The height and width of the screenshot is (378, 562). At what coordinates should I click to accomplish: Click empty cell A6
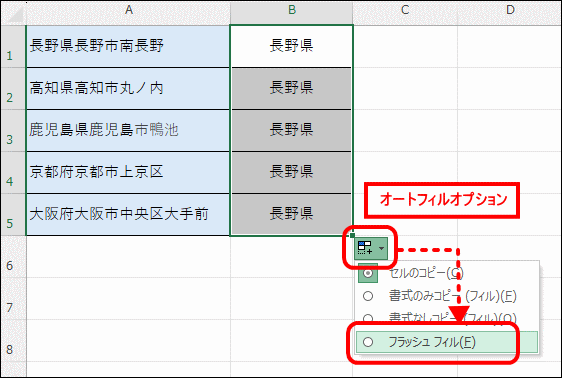pos(128,257)
